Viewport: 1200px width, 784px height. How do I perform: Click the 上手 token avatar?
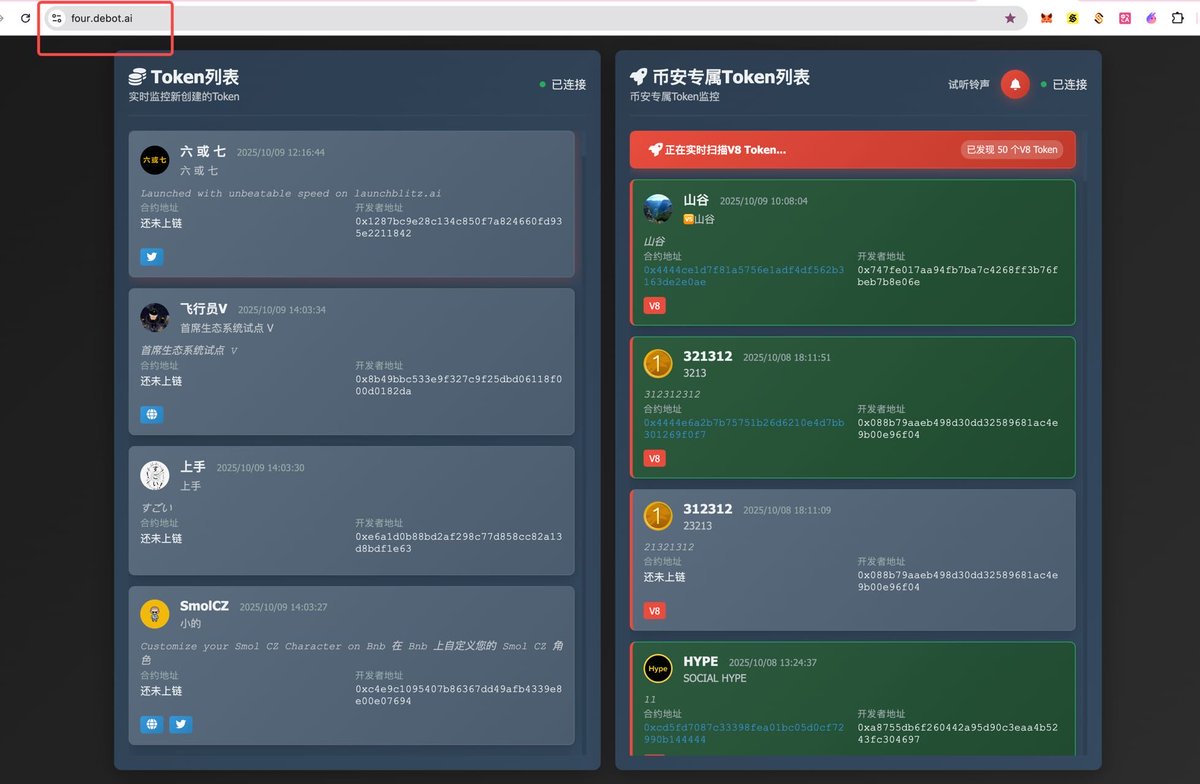tap(155, 476)
